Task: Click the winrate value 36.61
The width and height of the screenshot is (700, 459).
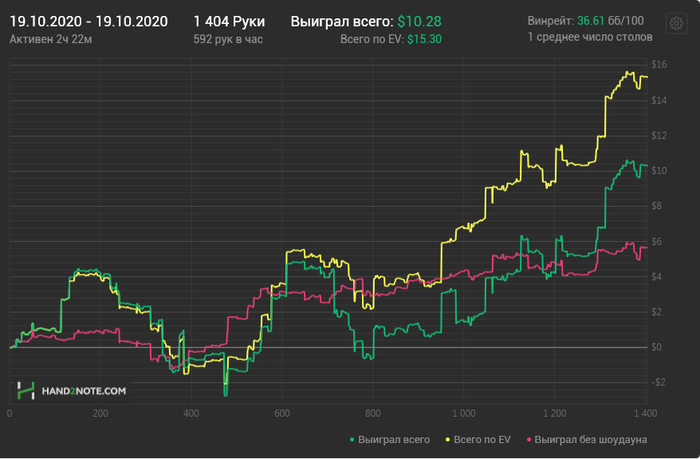Action: (591, 21)
